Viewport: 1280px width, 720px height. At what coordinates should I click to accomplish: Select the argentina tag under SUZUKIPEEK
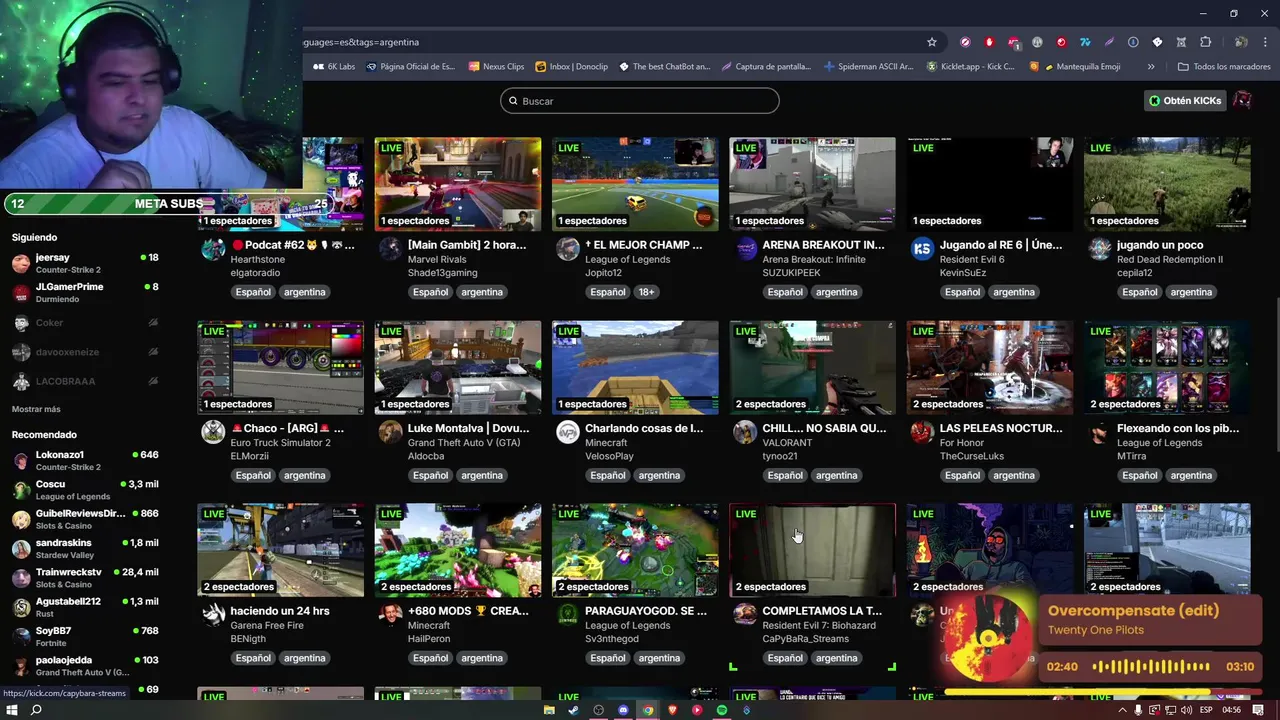tap(836, 292)
